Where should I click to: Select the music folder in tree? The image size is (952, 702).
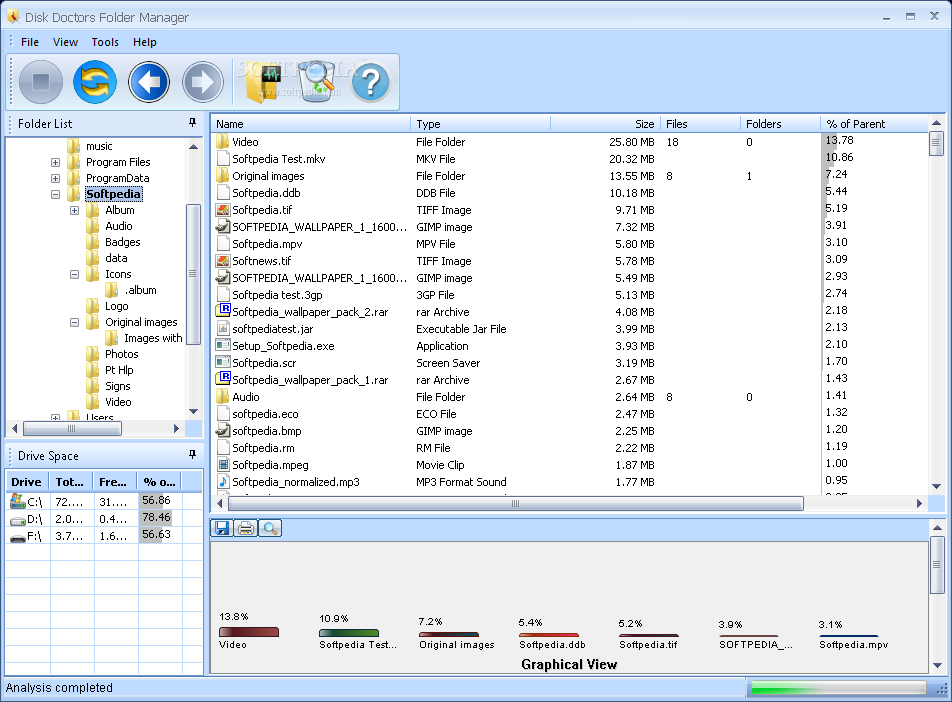tap(99, 146)
